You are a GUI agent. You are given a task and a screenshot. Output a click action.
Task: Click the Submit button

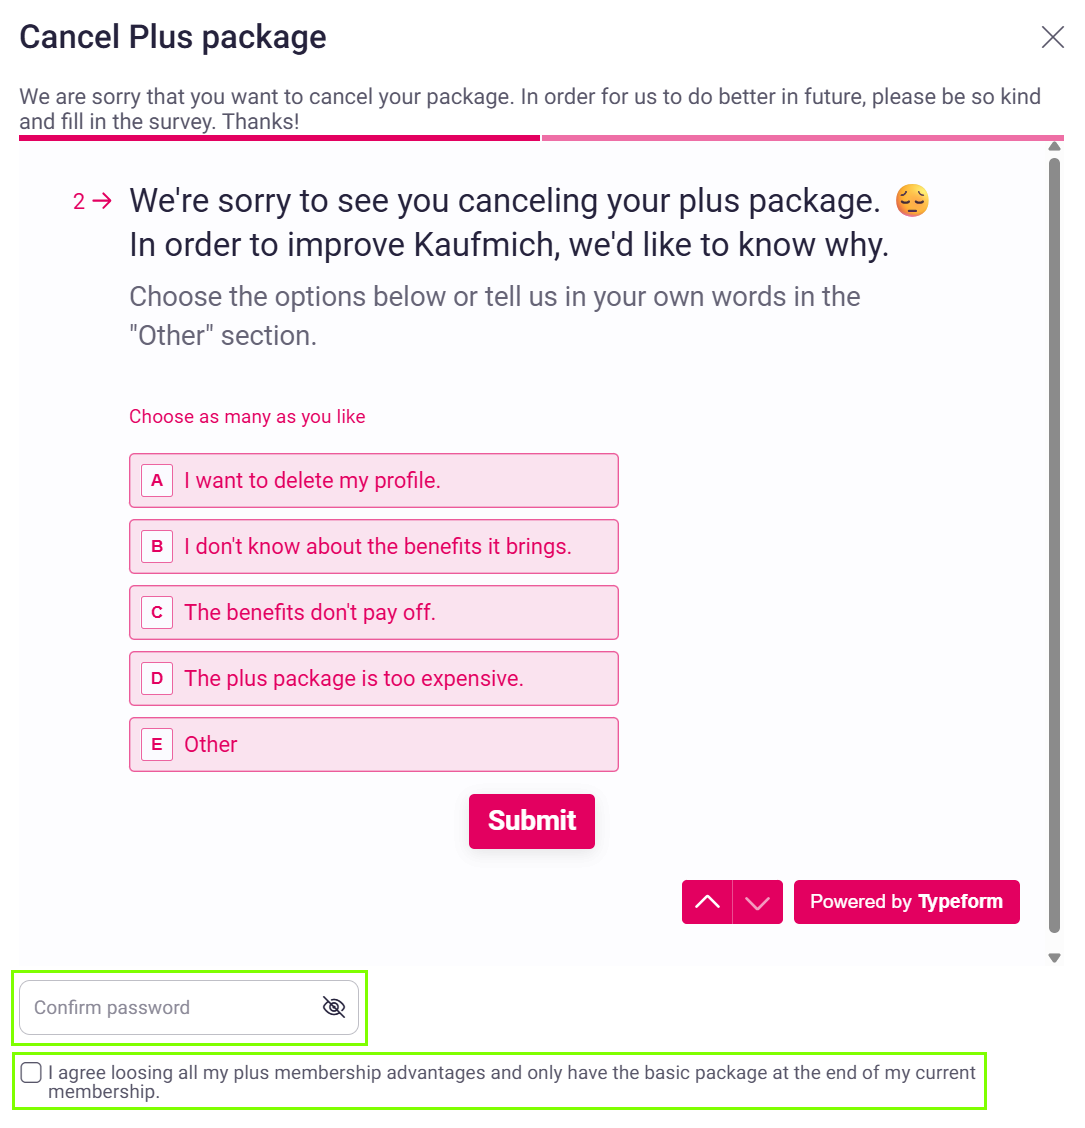532,822
